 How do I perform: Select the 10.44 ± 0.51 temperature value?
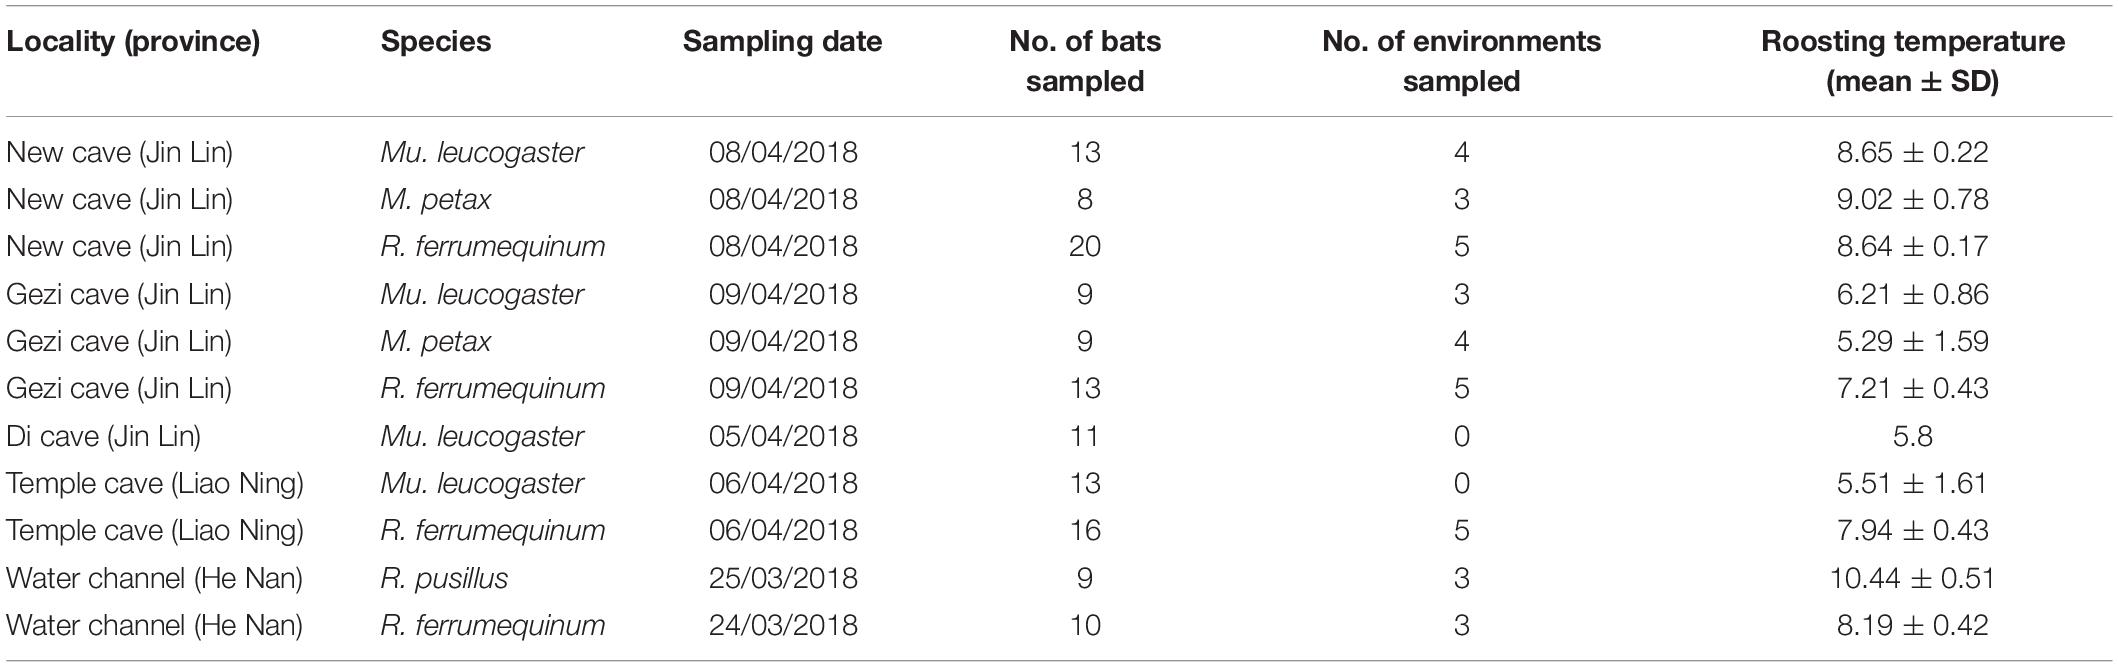point(1912,578)
